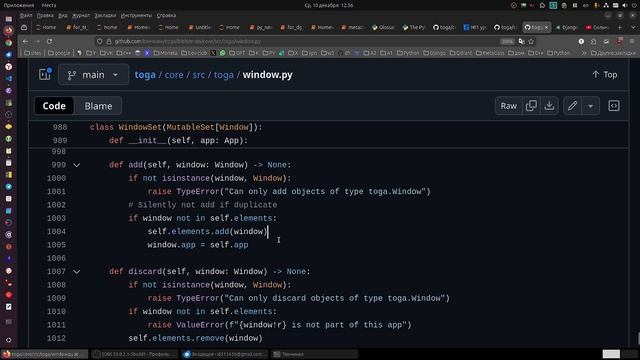
Task: Open a new browser tab
Action: point(620,27)
